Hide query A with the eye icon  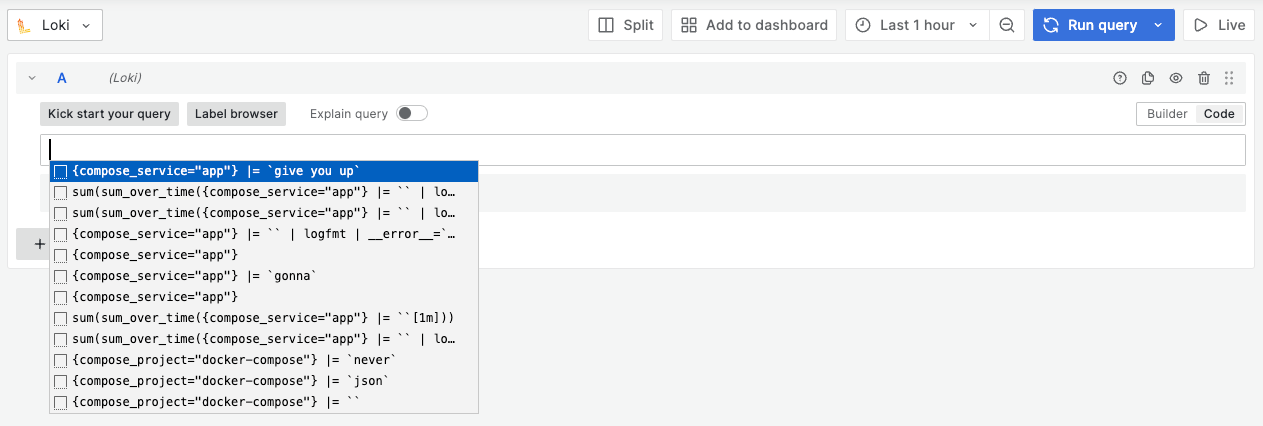(1176, 78)
